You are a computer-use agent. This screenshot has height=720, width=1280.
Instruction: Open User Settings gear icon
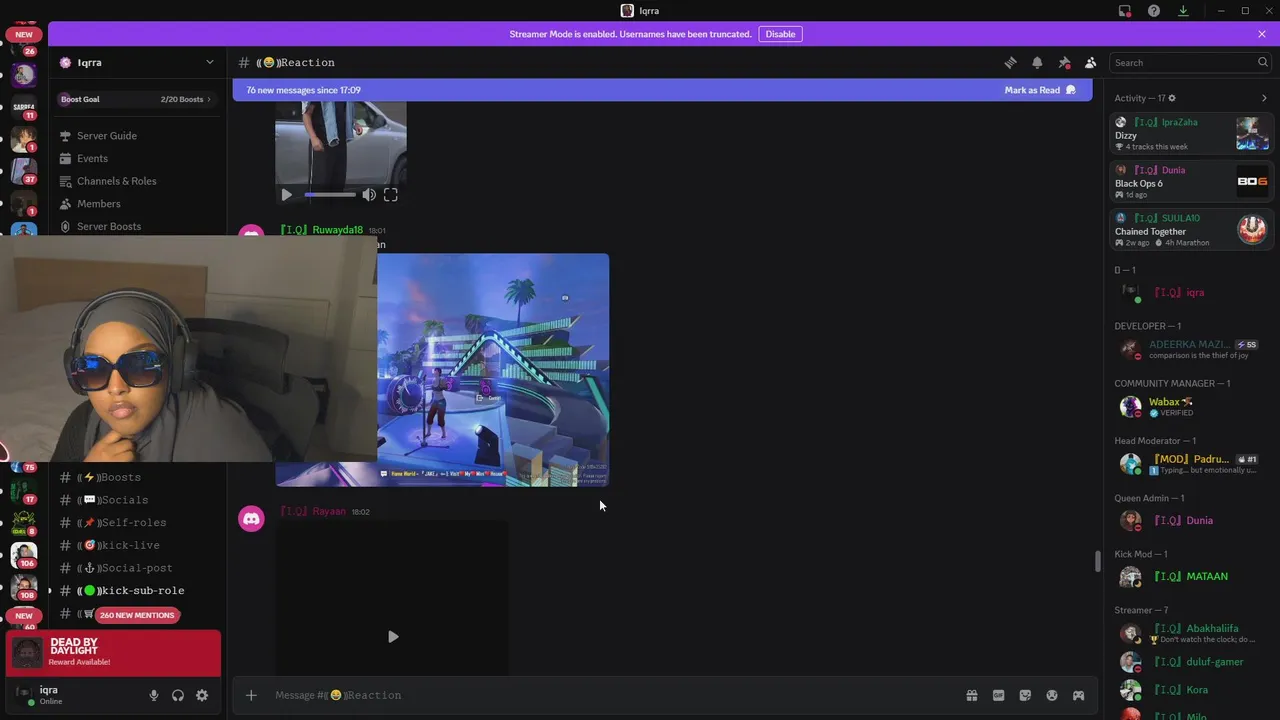[202, 695]
